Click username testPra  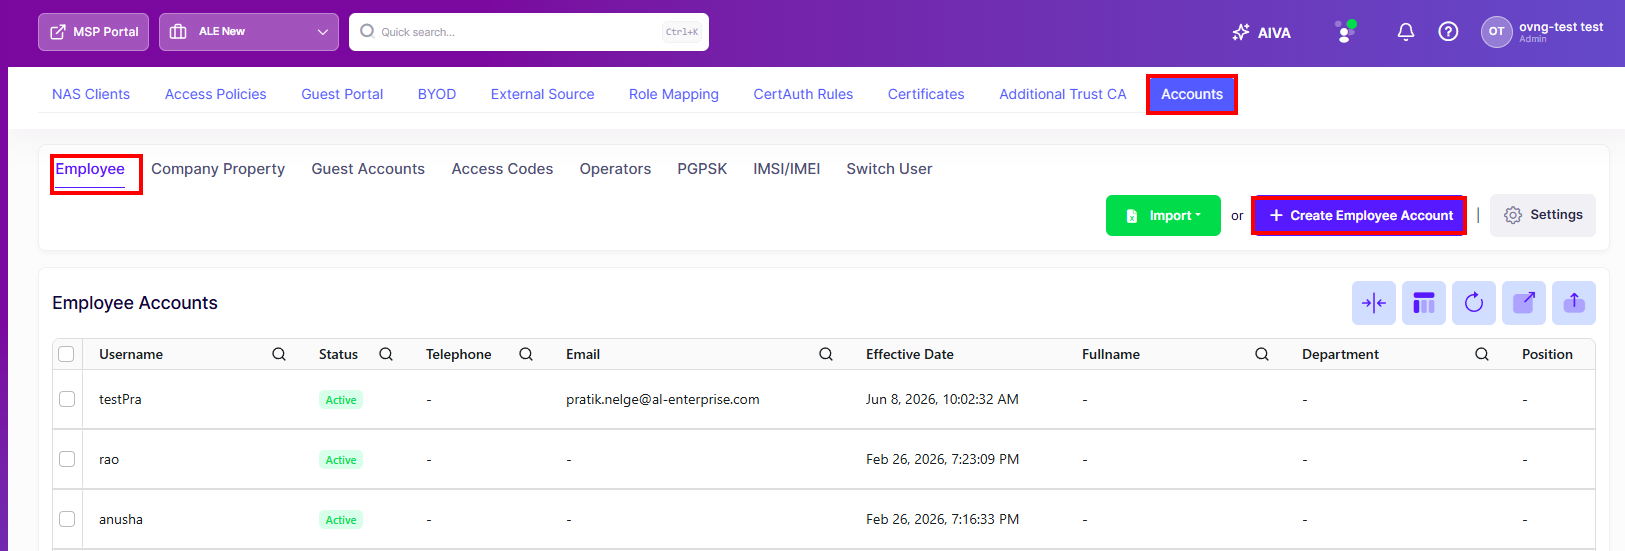pos(120,399)
